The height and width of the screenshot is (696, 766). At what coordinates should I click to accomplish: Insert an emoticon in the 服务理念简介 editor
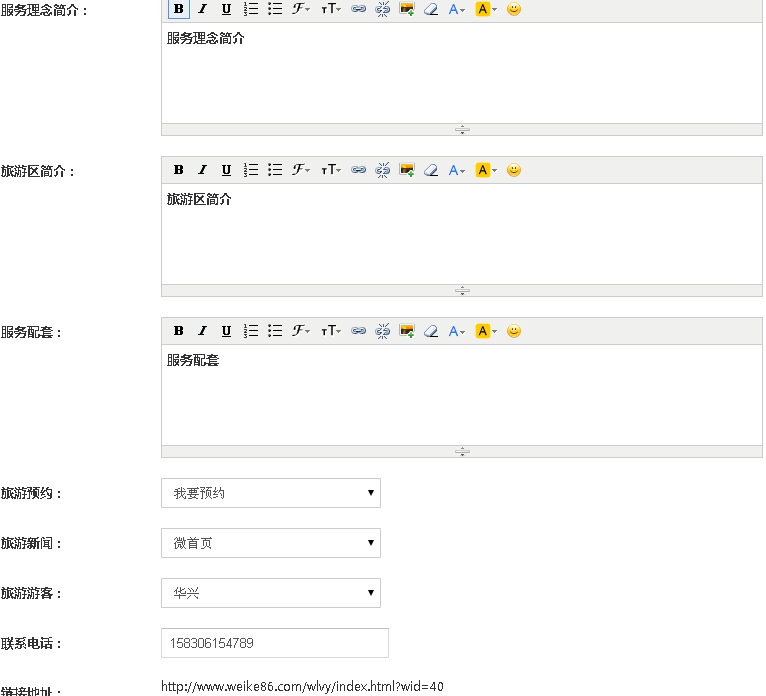(513, 9)
